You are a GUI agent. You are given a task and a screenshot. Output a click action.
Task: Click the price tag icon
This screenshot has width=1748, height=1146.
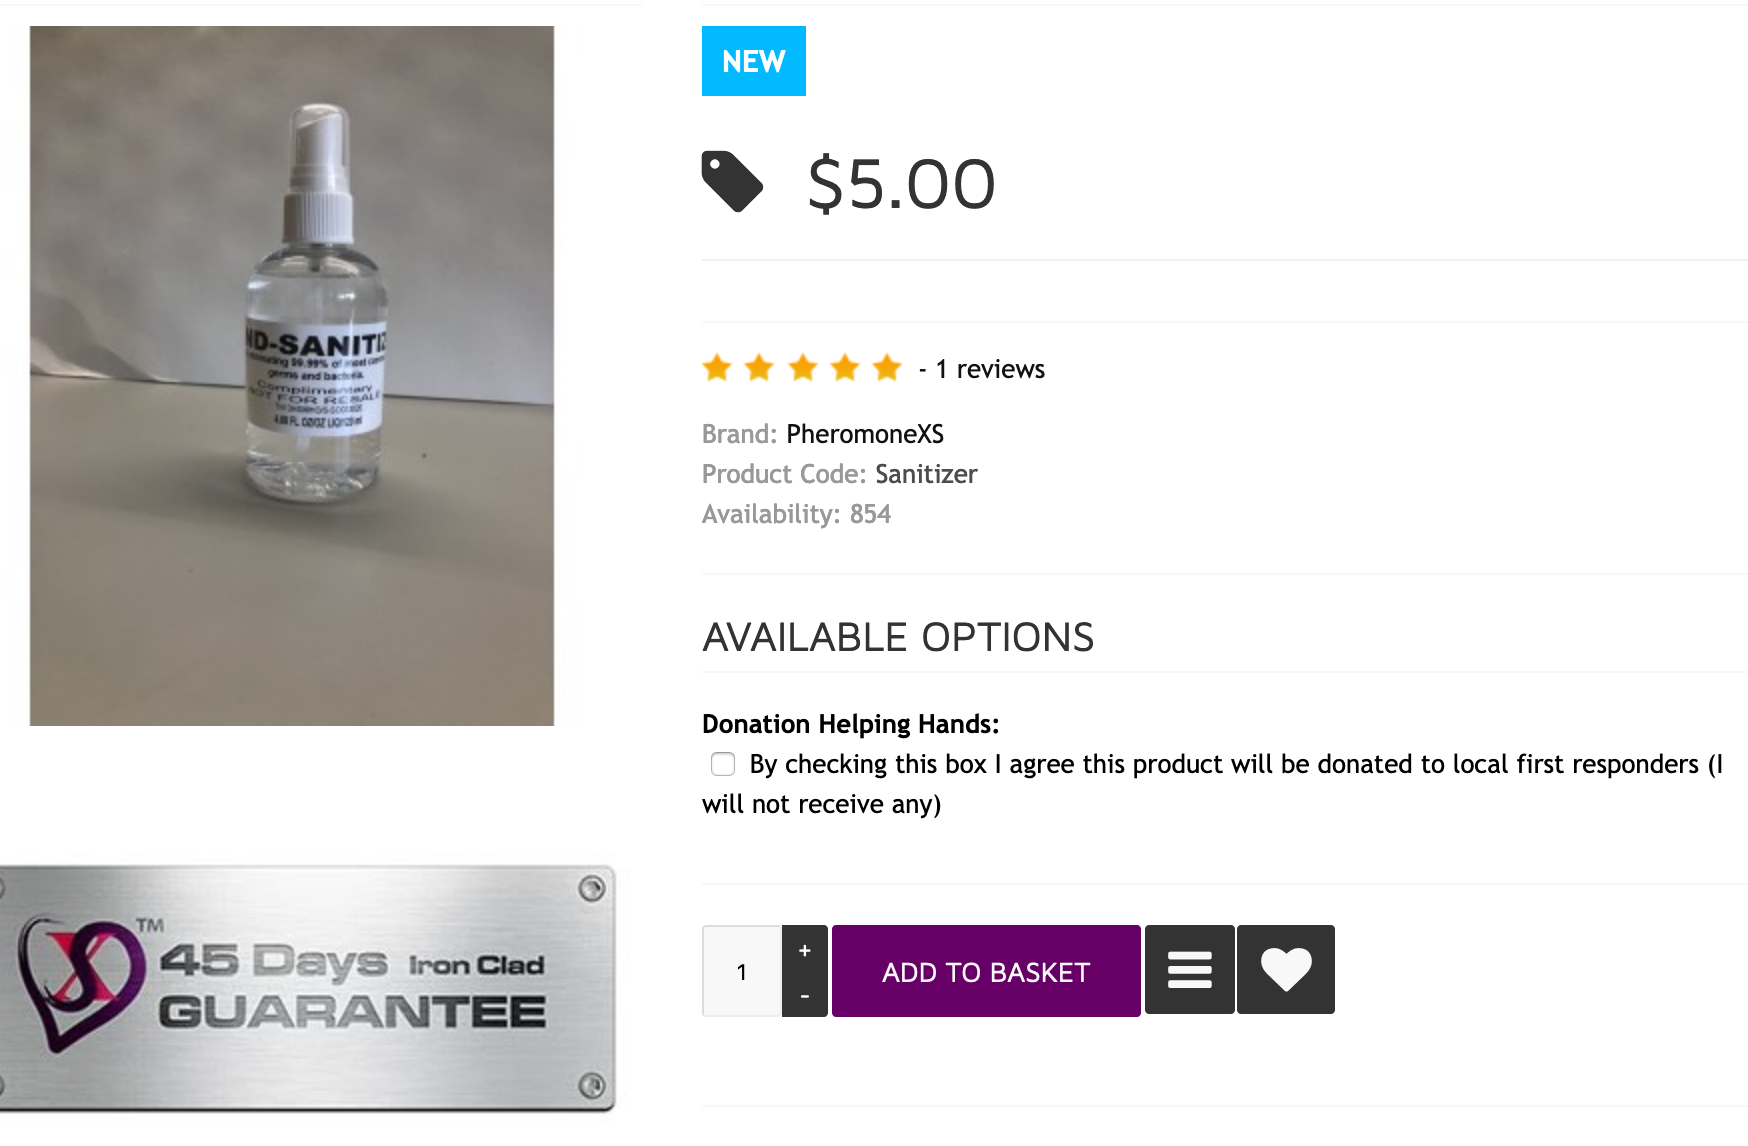(x=732, y=182)
